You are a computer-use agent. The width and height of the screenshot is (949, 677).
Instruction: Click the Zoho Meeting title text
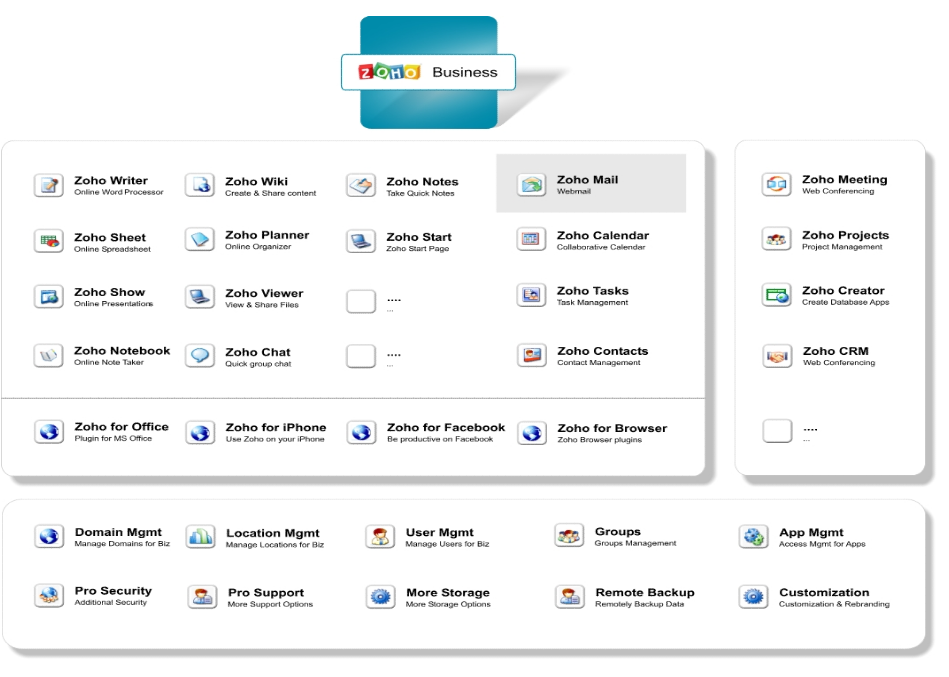click(x=845, y=180)
